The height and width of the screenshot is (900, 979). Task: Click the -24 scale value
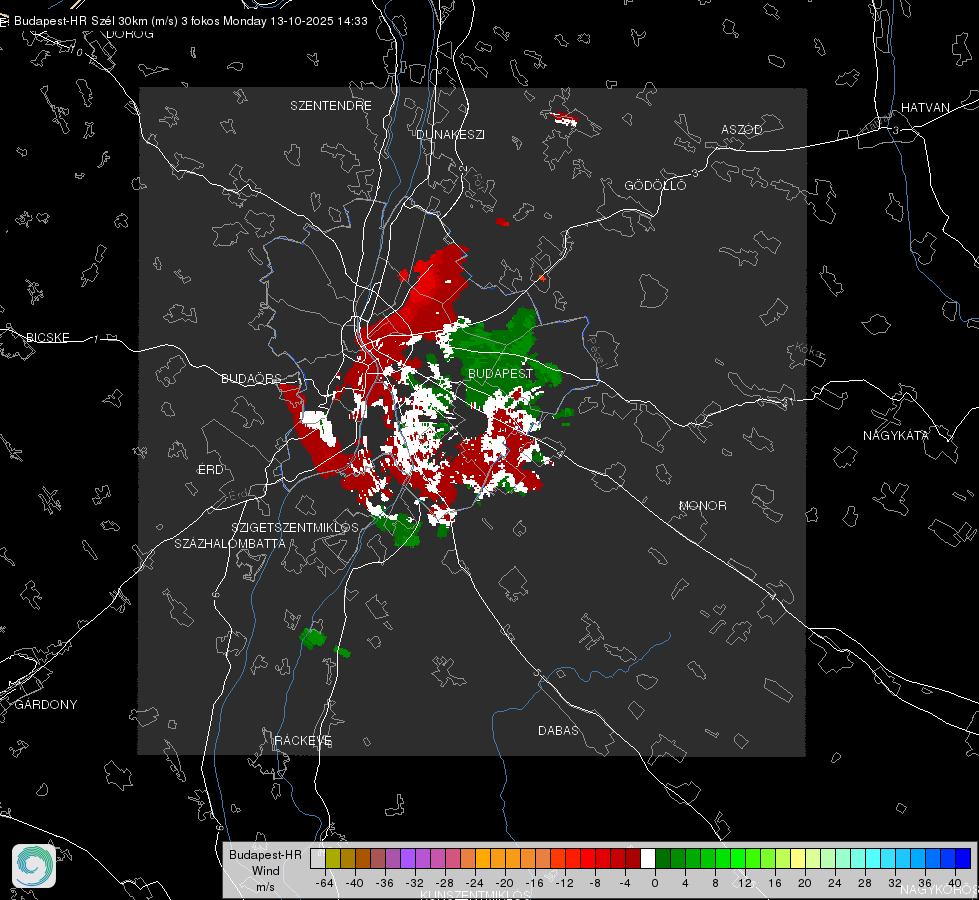pyautogui.click(x=475, y=883)
